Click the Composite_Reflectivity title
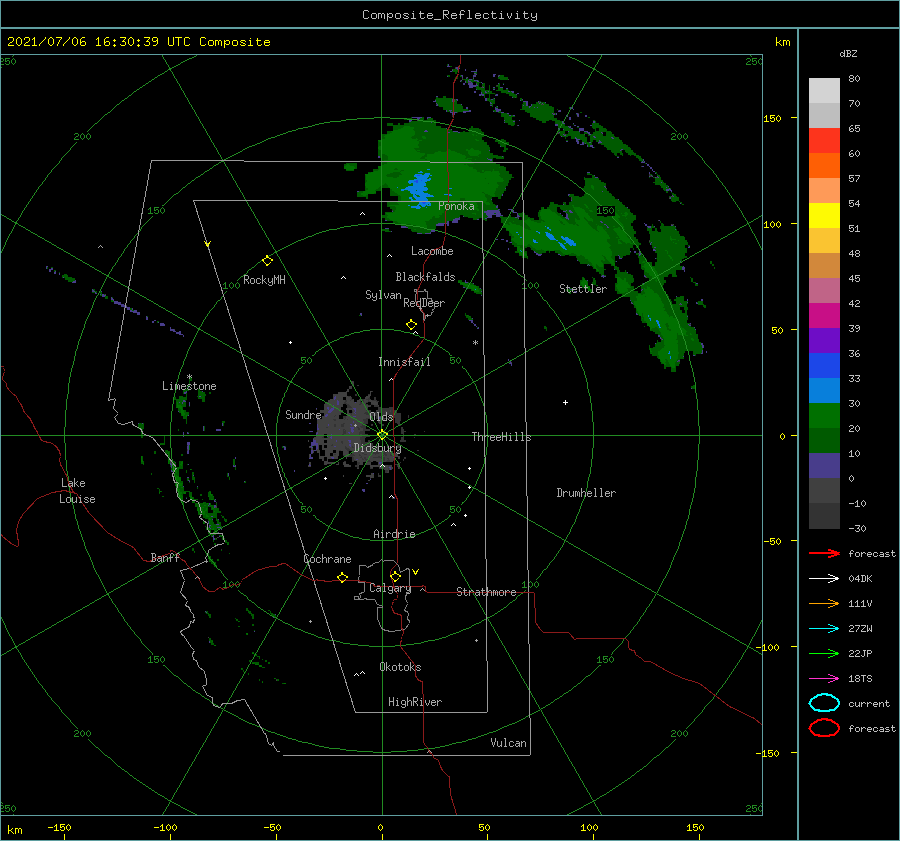This screenshot has height=841, width=900. tap(449, 15)
